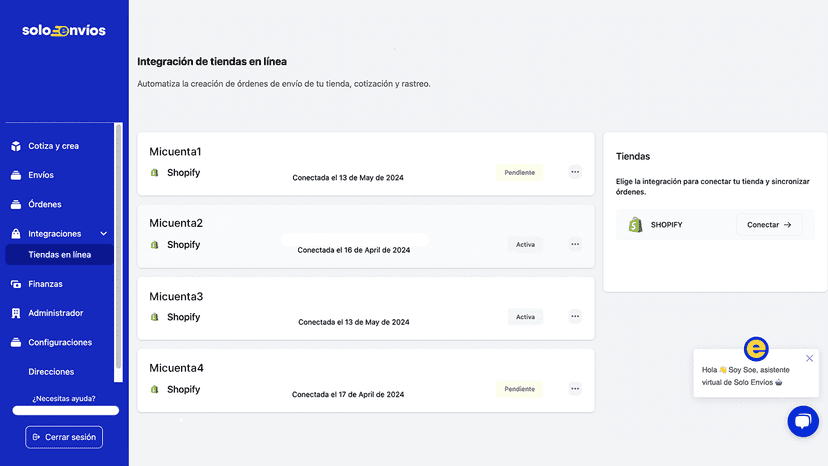Click the Shopify icon in Micuenta3 card
Screen dimensions: 828x466
[x=154, y=317]
